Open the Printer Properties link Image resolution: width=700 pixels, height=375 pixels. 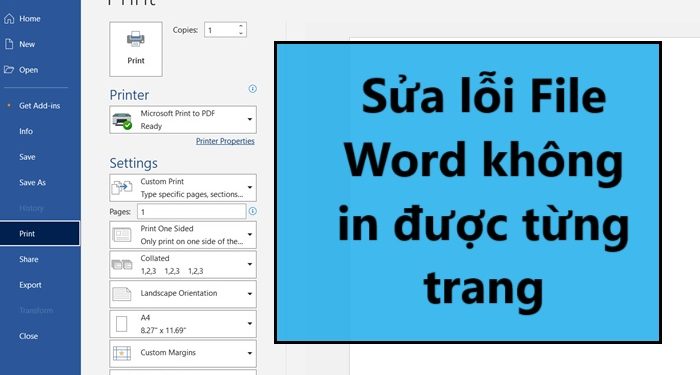click(225, 141)
